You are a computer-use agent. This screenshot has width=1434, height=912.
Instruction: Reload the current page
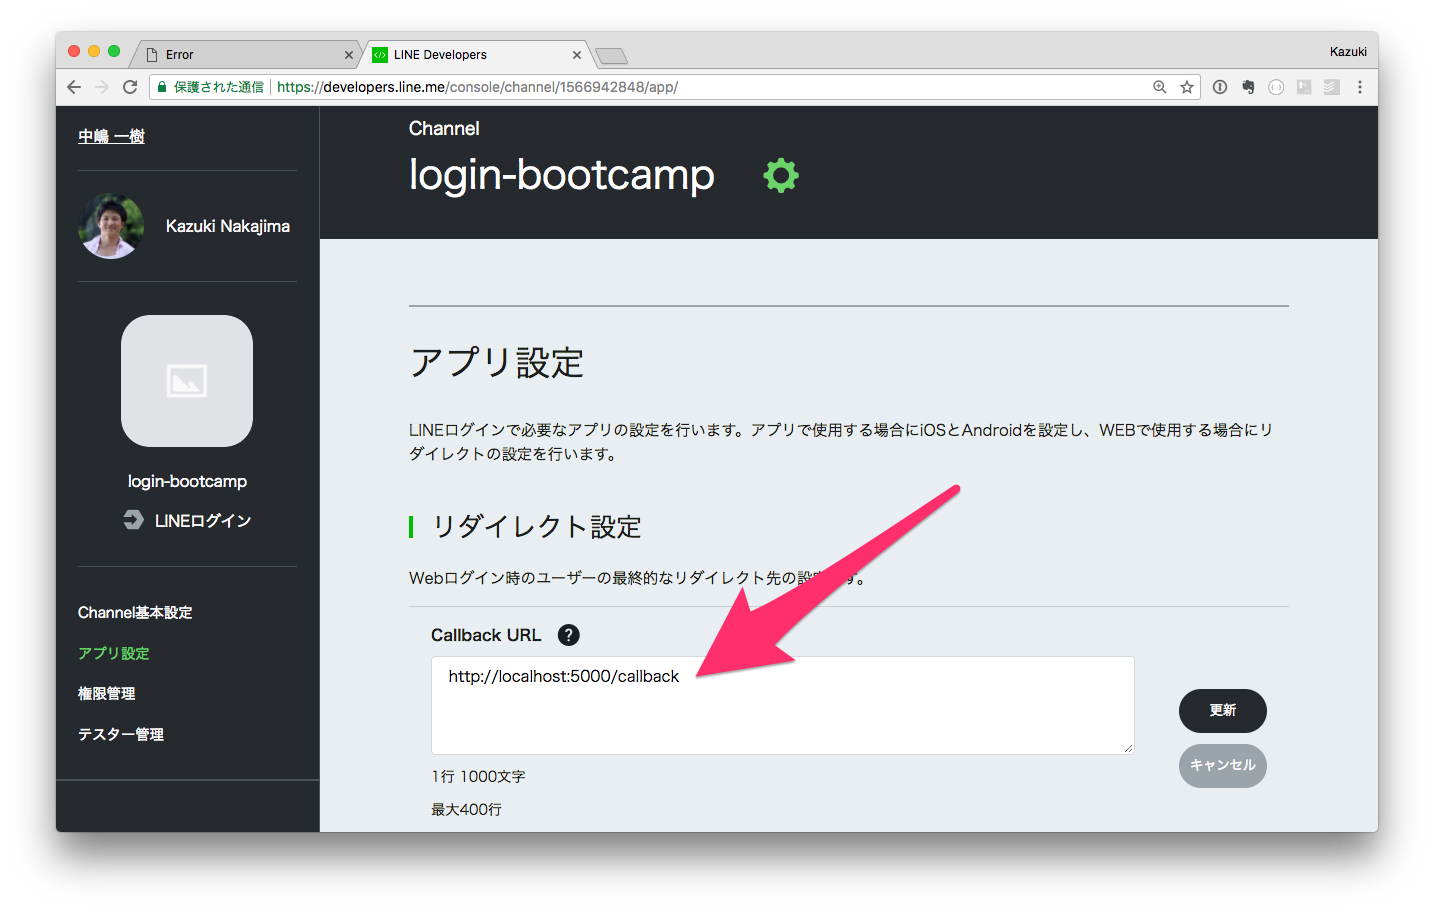click(x=130, y=87)
